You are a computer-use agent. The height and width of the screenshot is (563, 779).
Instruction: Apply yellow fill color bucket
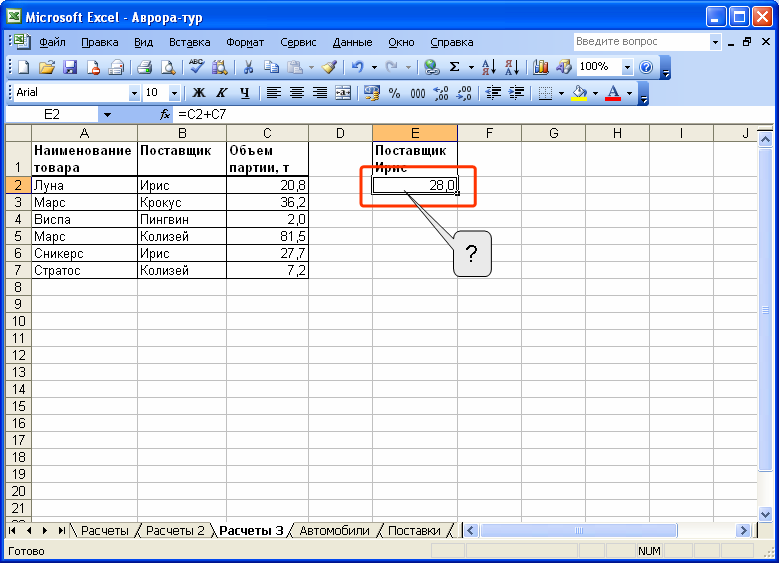tap(579, 93)
